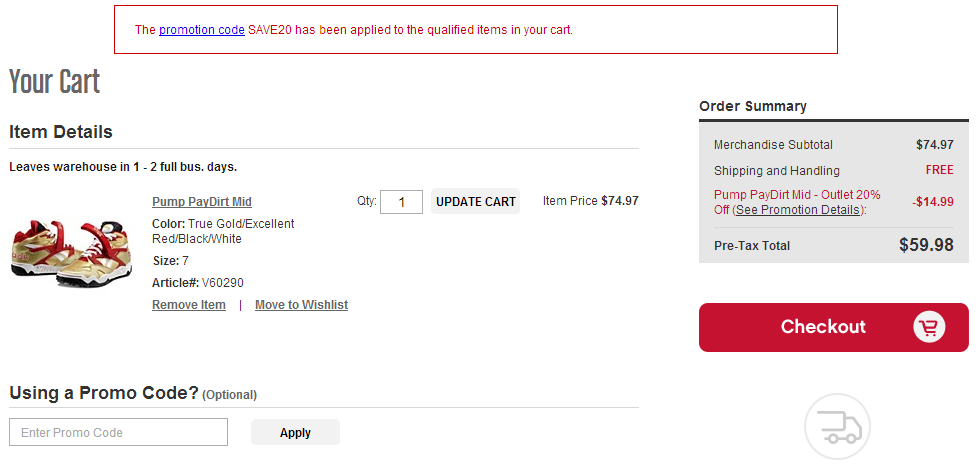The width and height of the screenshot is (978, 466).
Task: Click the Pre-Tax Total amount $59.98
Action: click(x=926, y=245)
